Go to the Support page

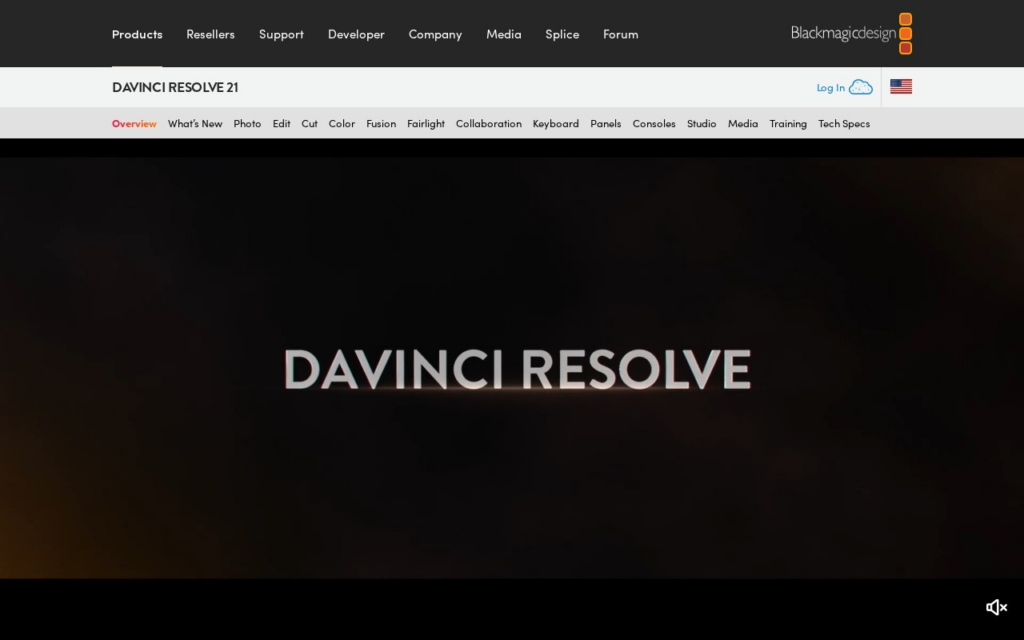click(281, 34)
